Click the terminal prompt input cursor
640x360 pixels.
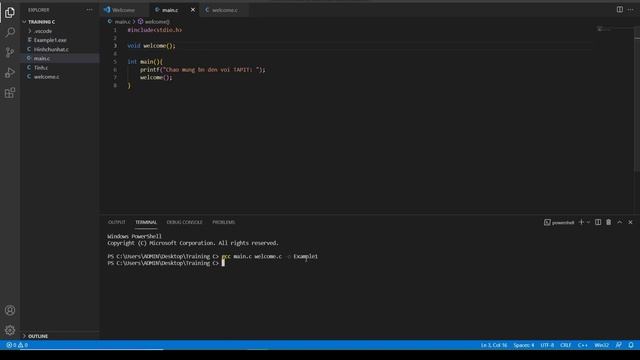pyautogui.click(x=223, y=263)
